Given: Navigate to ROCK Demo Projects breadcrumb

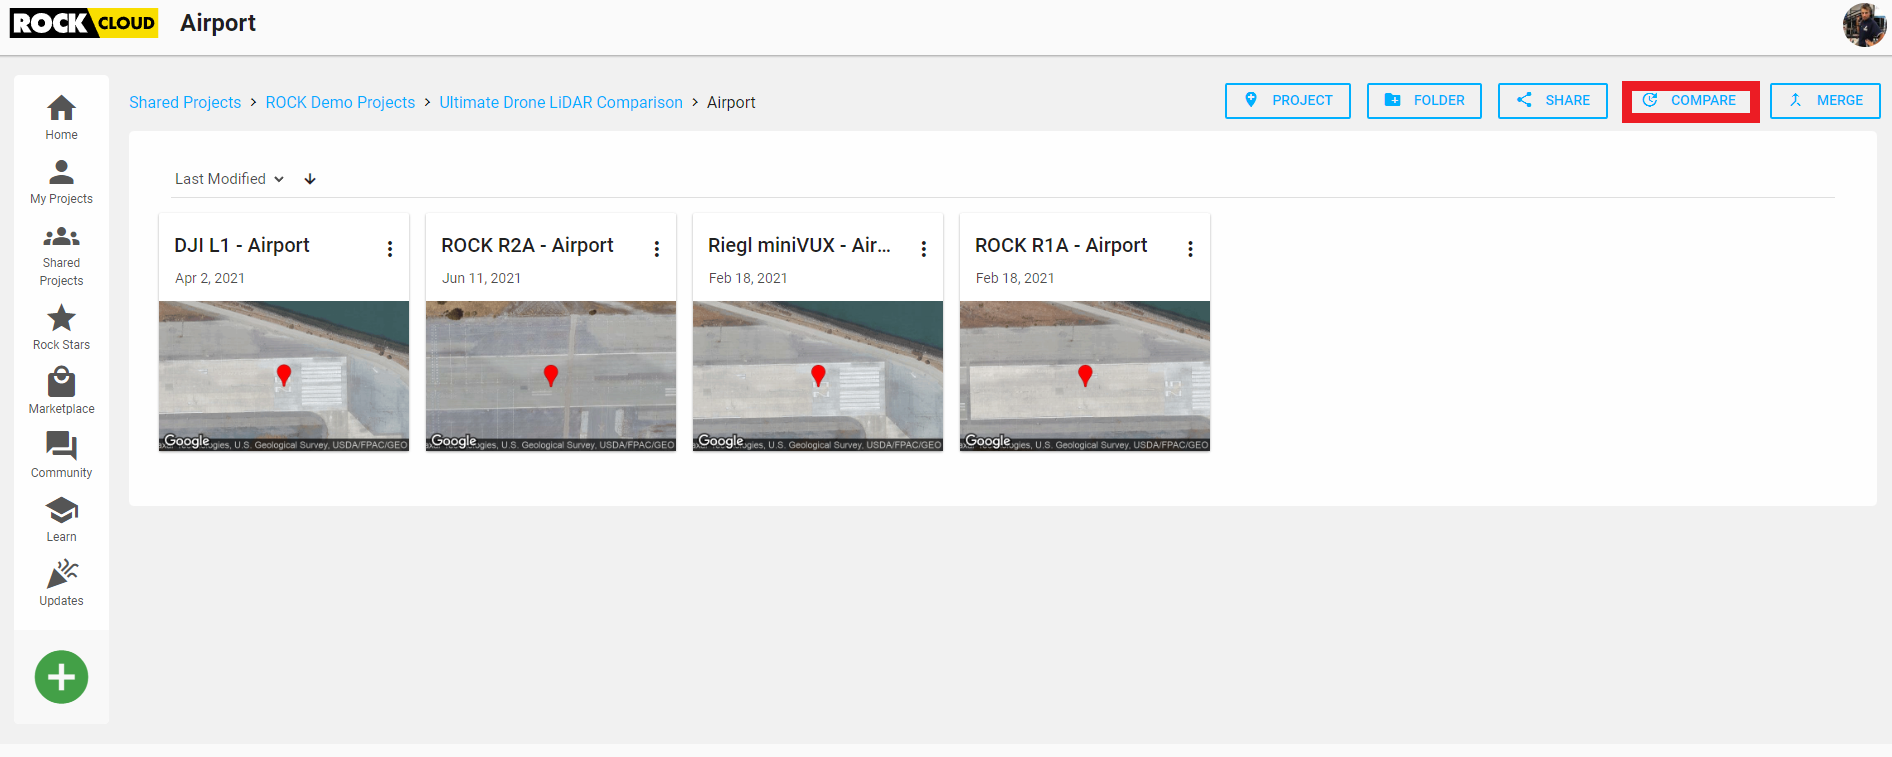Looking at the screenshot, I should pyautogui.click(x=340, y=102).
